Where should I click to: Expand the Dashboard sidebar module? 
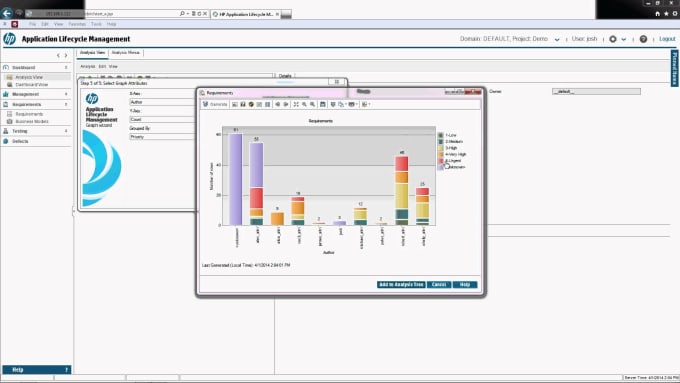(x=36, y=68)
